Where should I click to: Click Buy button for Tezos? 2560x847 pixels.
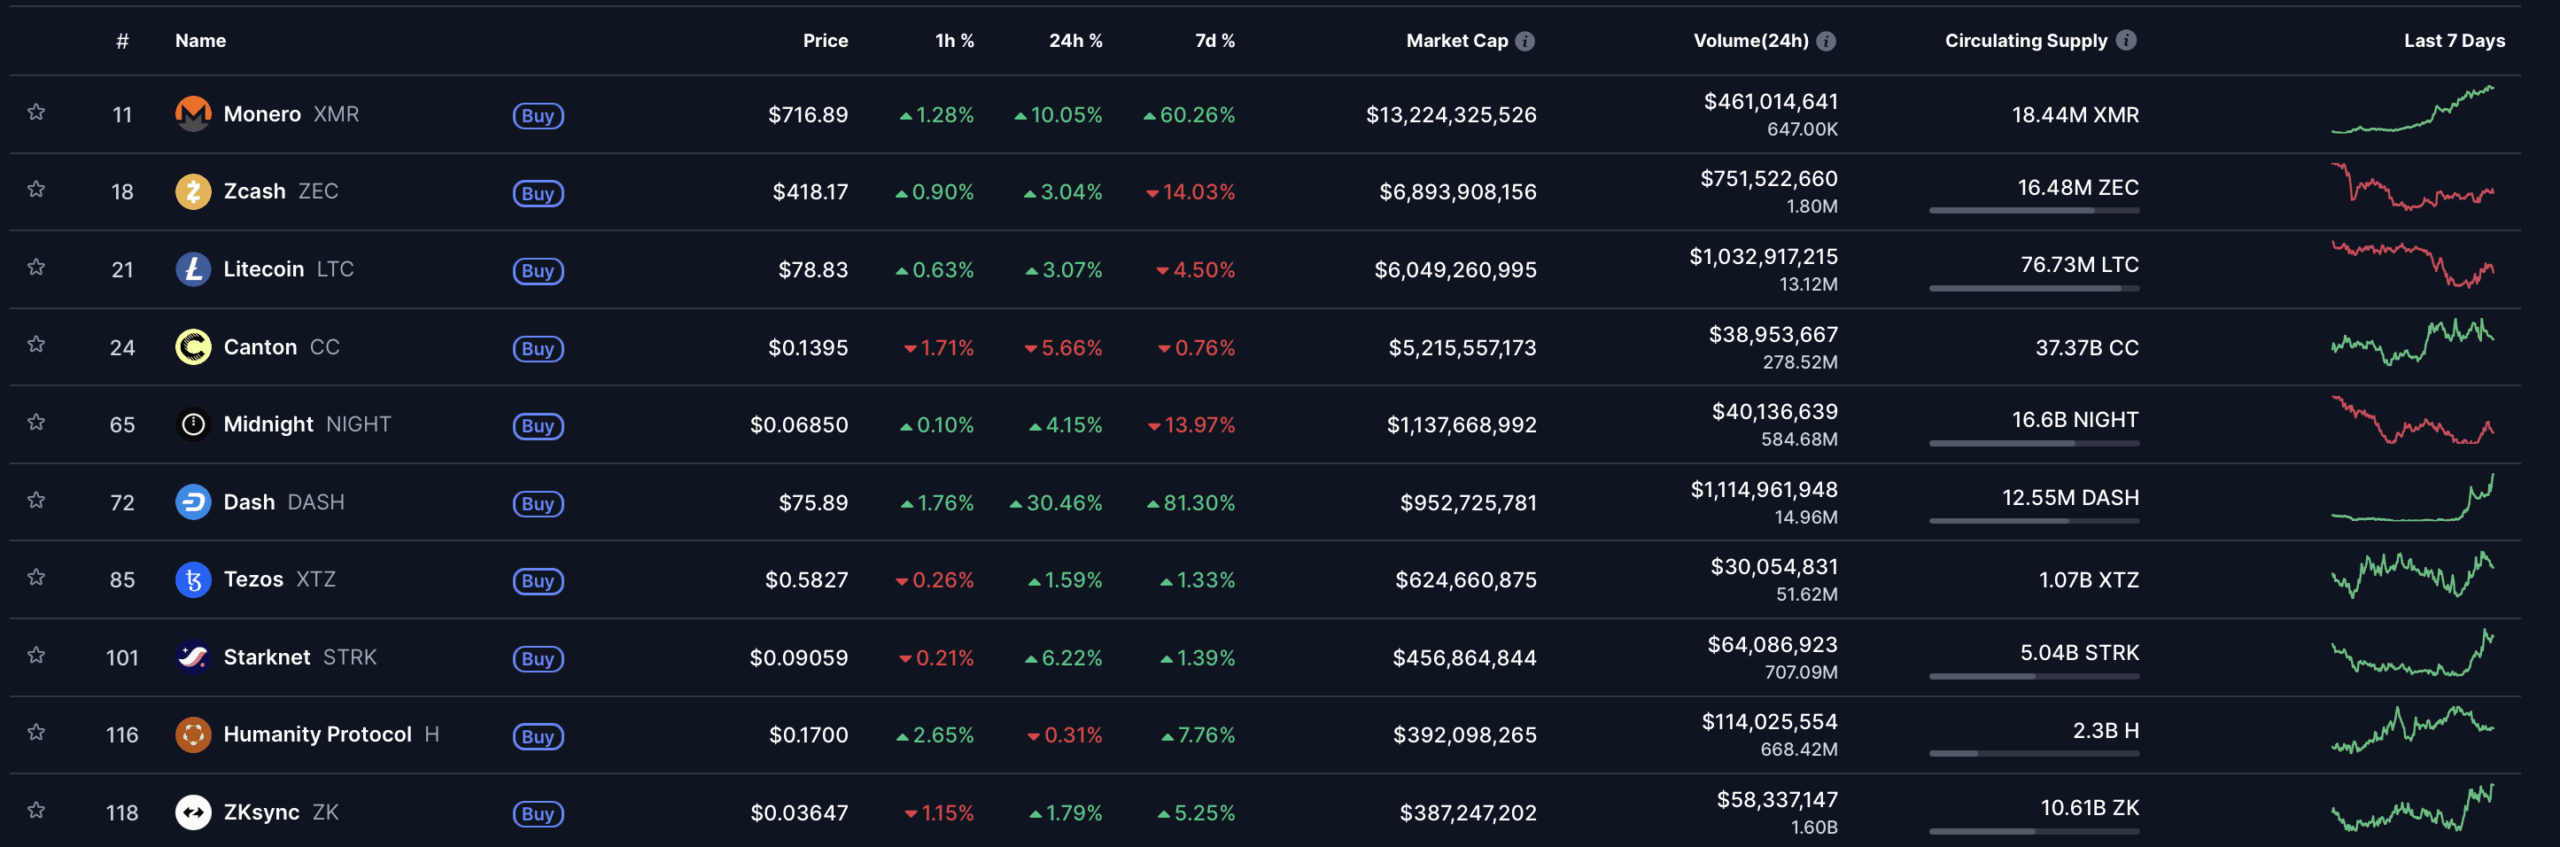pos(538,581)
